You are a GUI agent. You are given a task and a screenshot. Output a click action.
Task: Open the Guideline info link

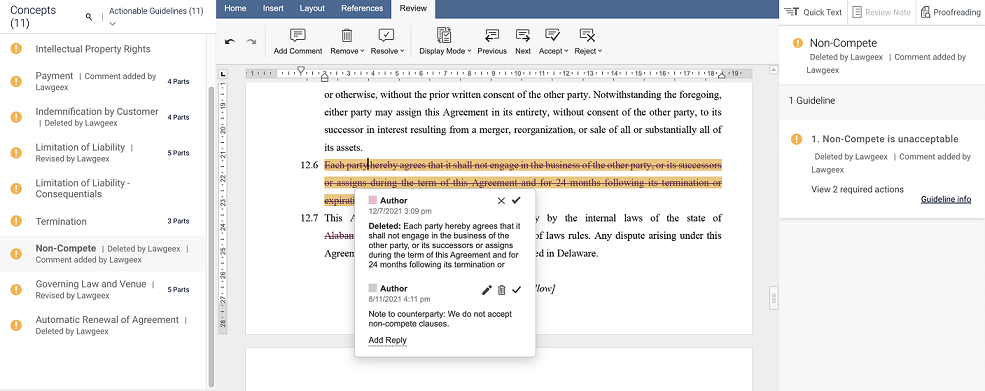946,200
